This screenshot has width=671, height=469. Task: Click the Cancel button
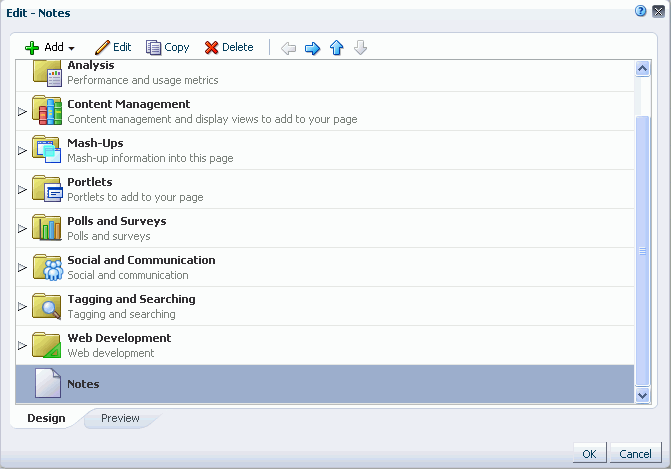click(x=635, y=454)
